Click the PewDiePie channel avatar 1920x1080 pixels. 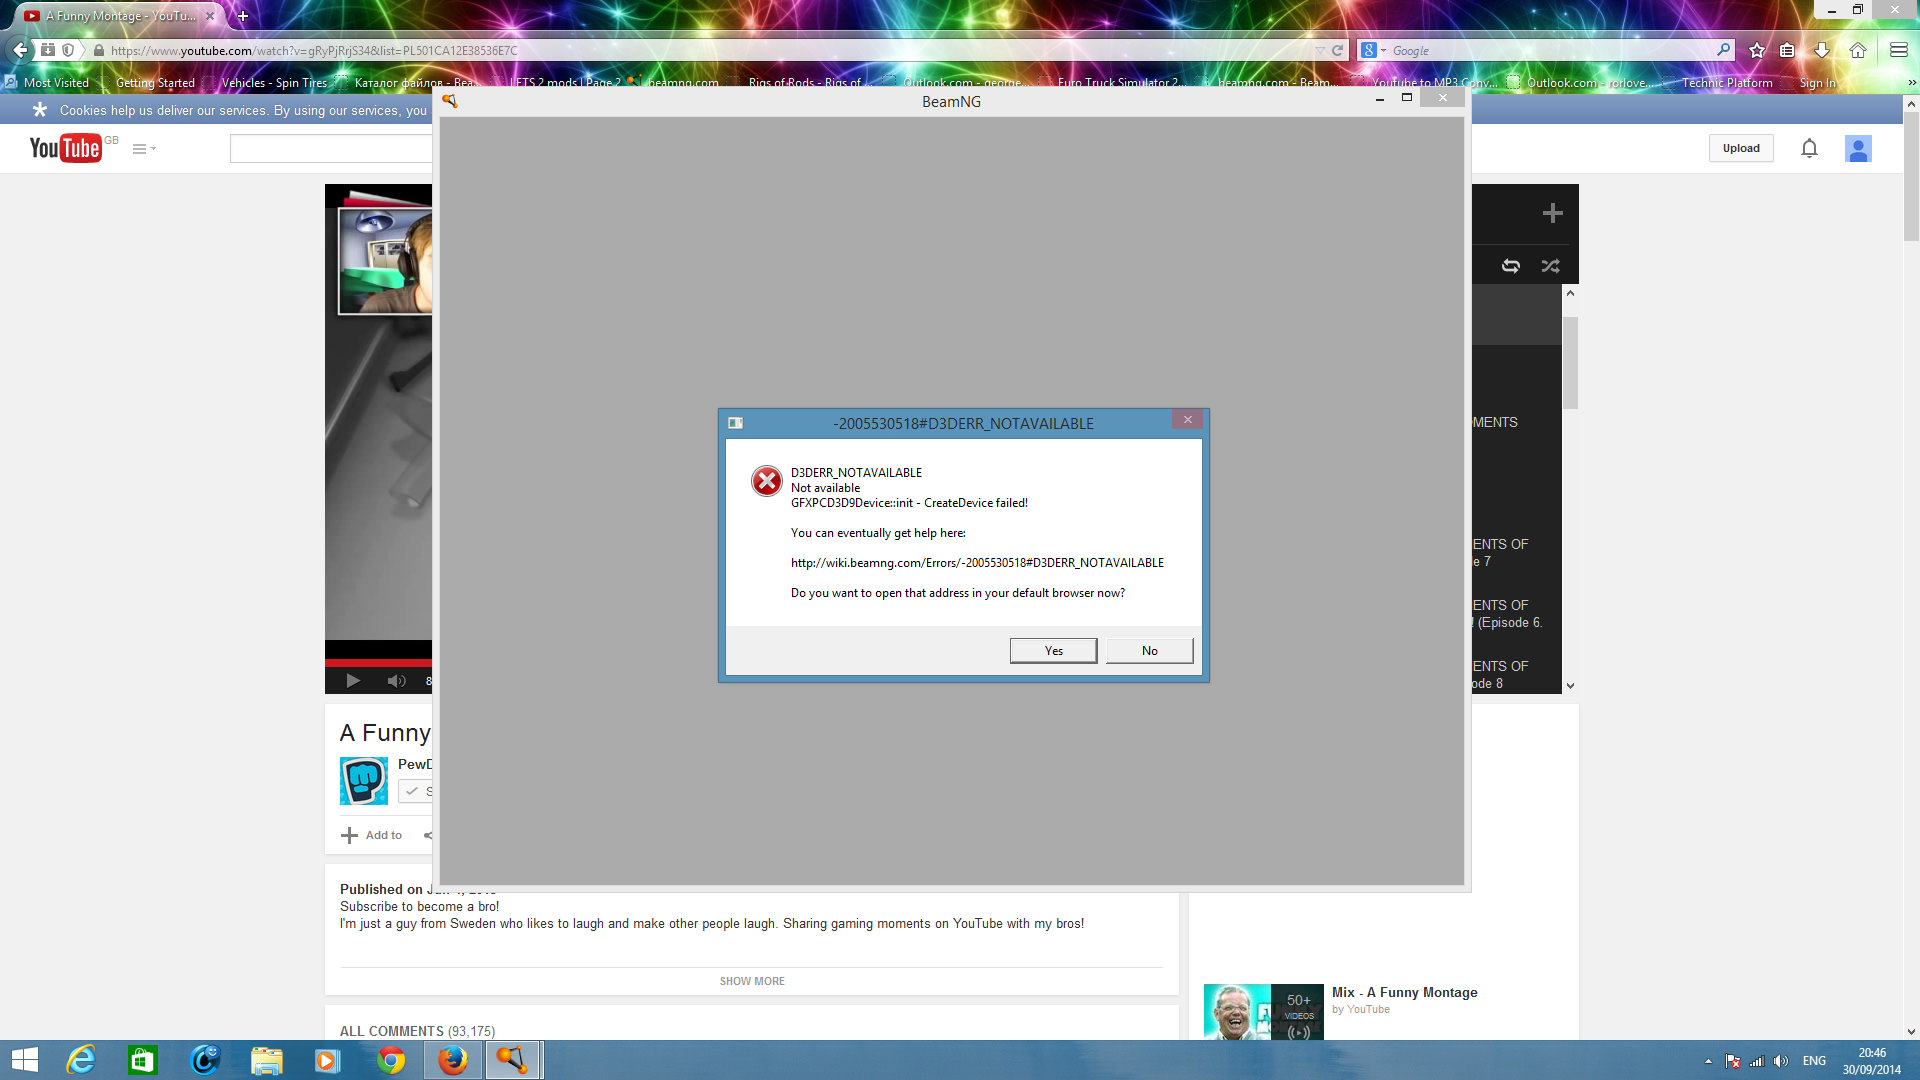tap(364, 781)
